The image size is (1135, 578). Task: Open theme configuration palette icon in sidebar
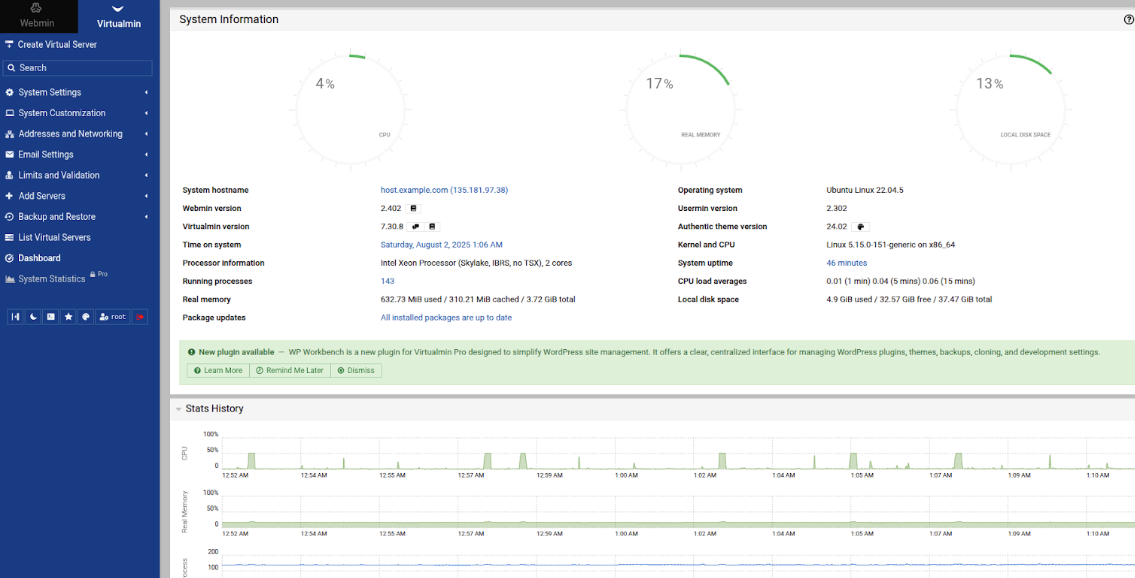(85, 317)
